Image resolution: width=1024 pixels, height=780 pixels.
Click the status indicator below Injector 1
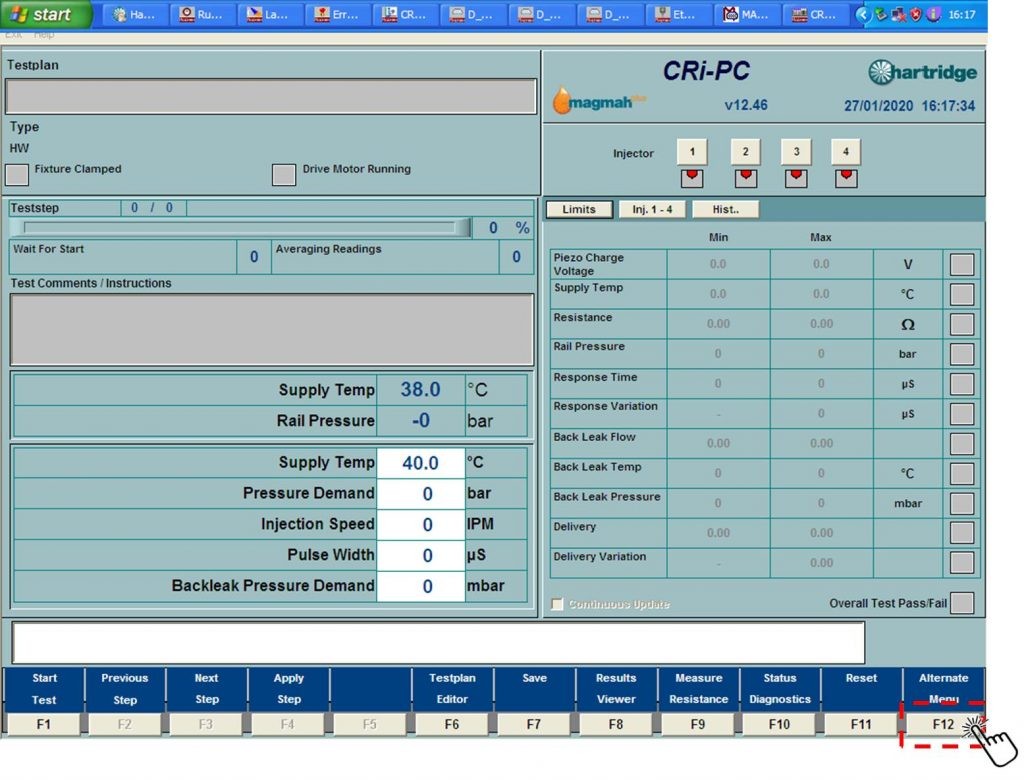click(692, 178)
